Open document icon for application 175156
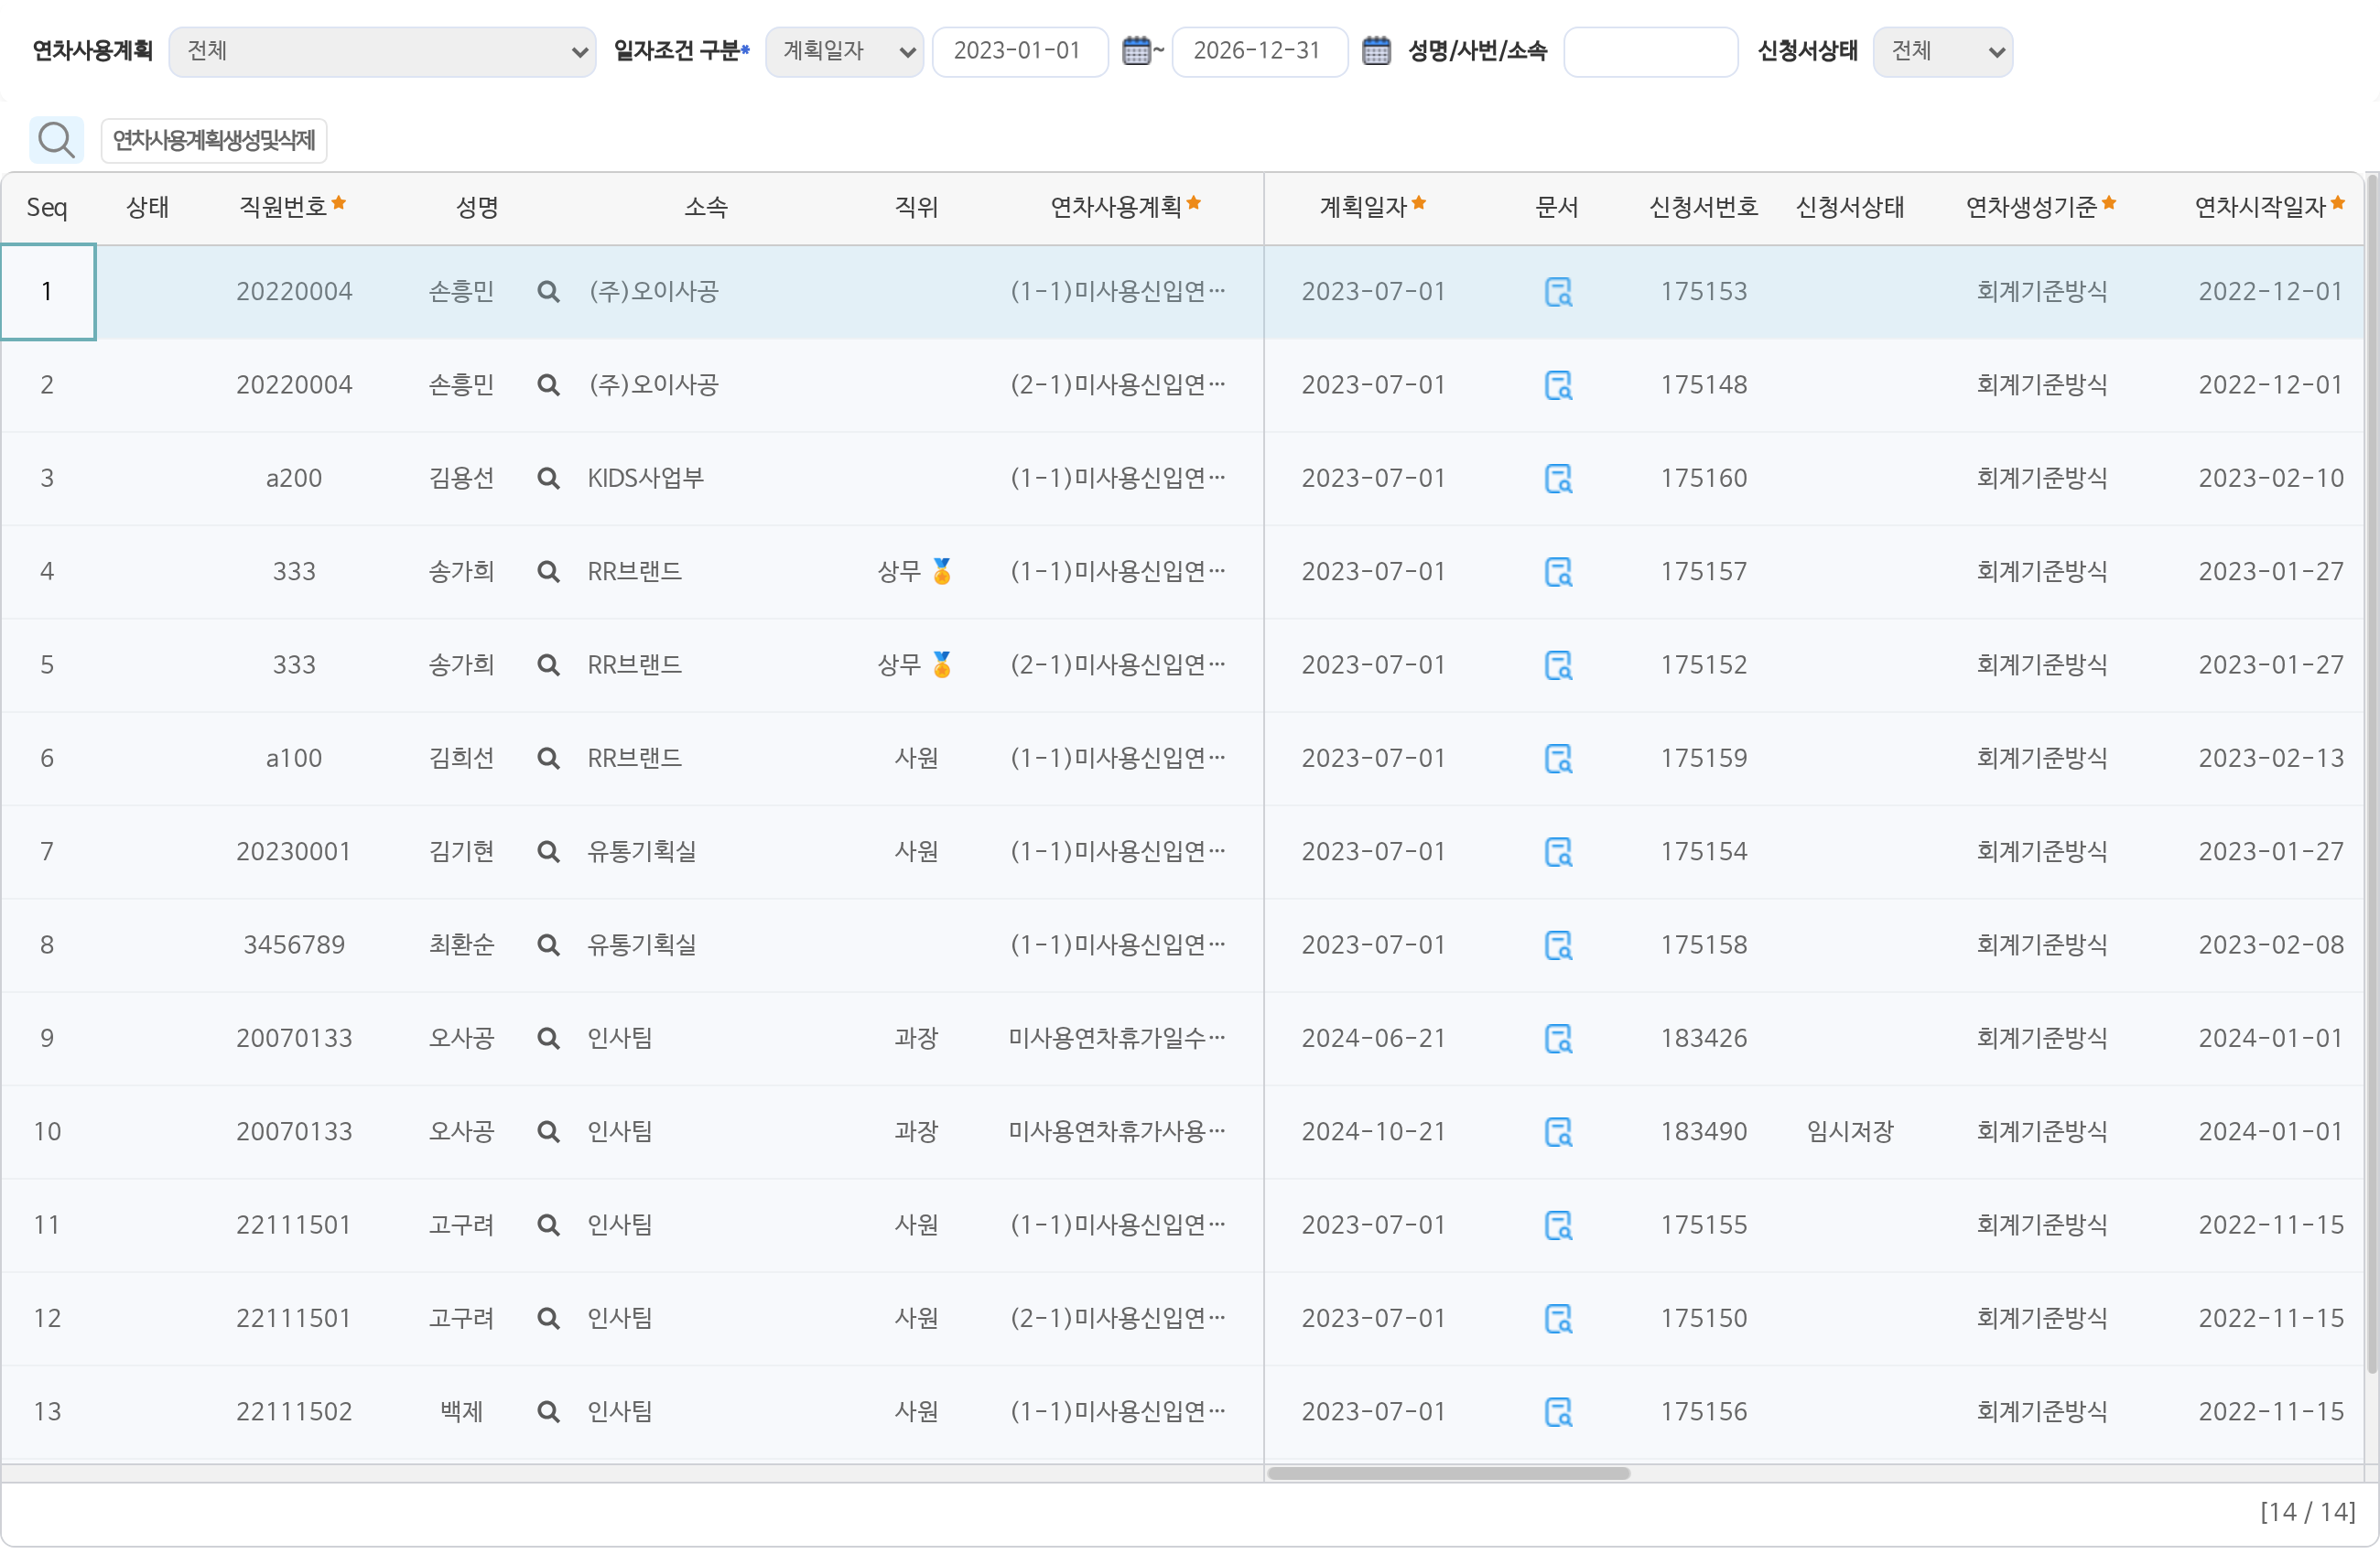Screen dimensions: 2380x1554 coord(1558,1412)
